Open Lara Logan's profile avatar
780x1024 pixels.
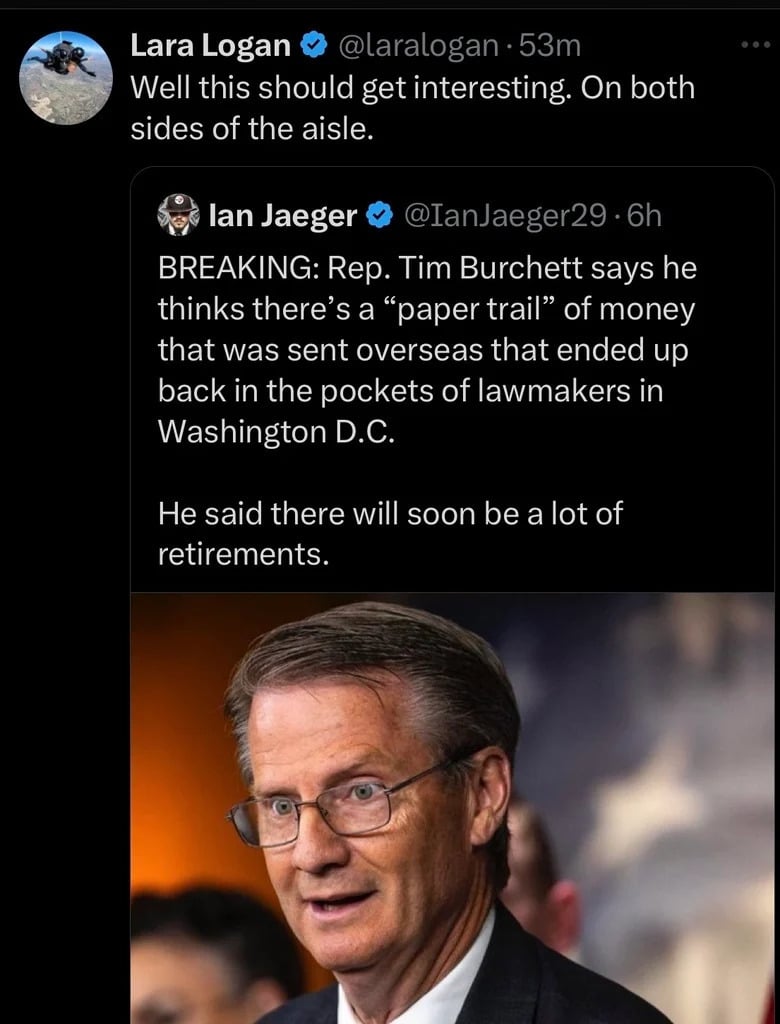click(x=66, y=78)
